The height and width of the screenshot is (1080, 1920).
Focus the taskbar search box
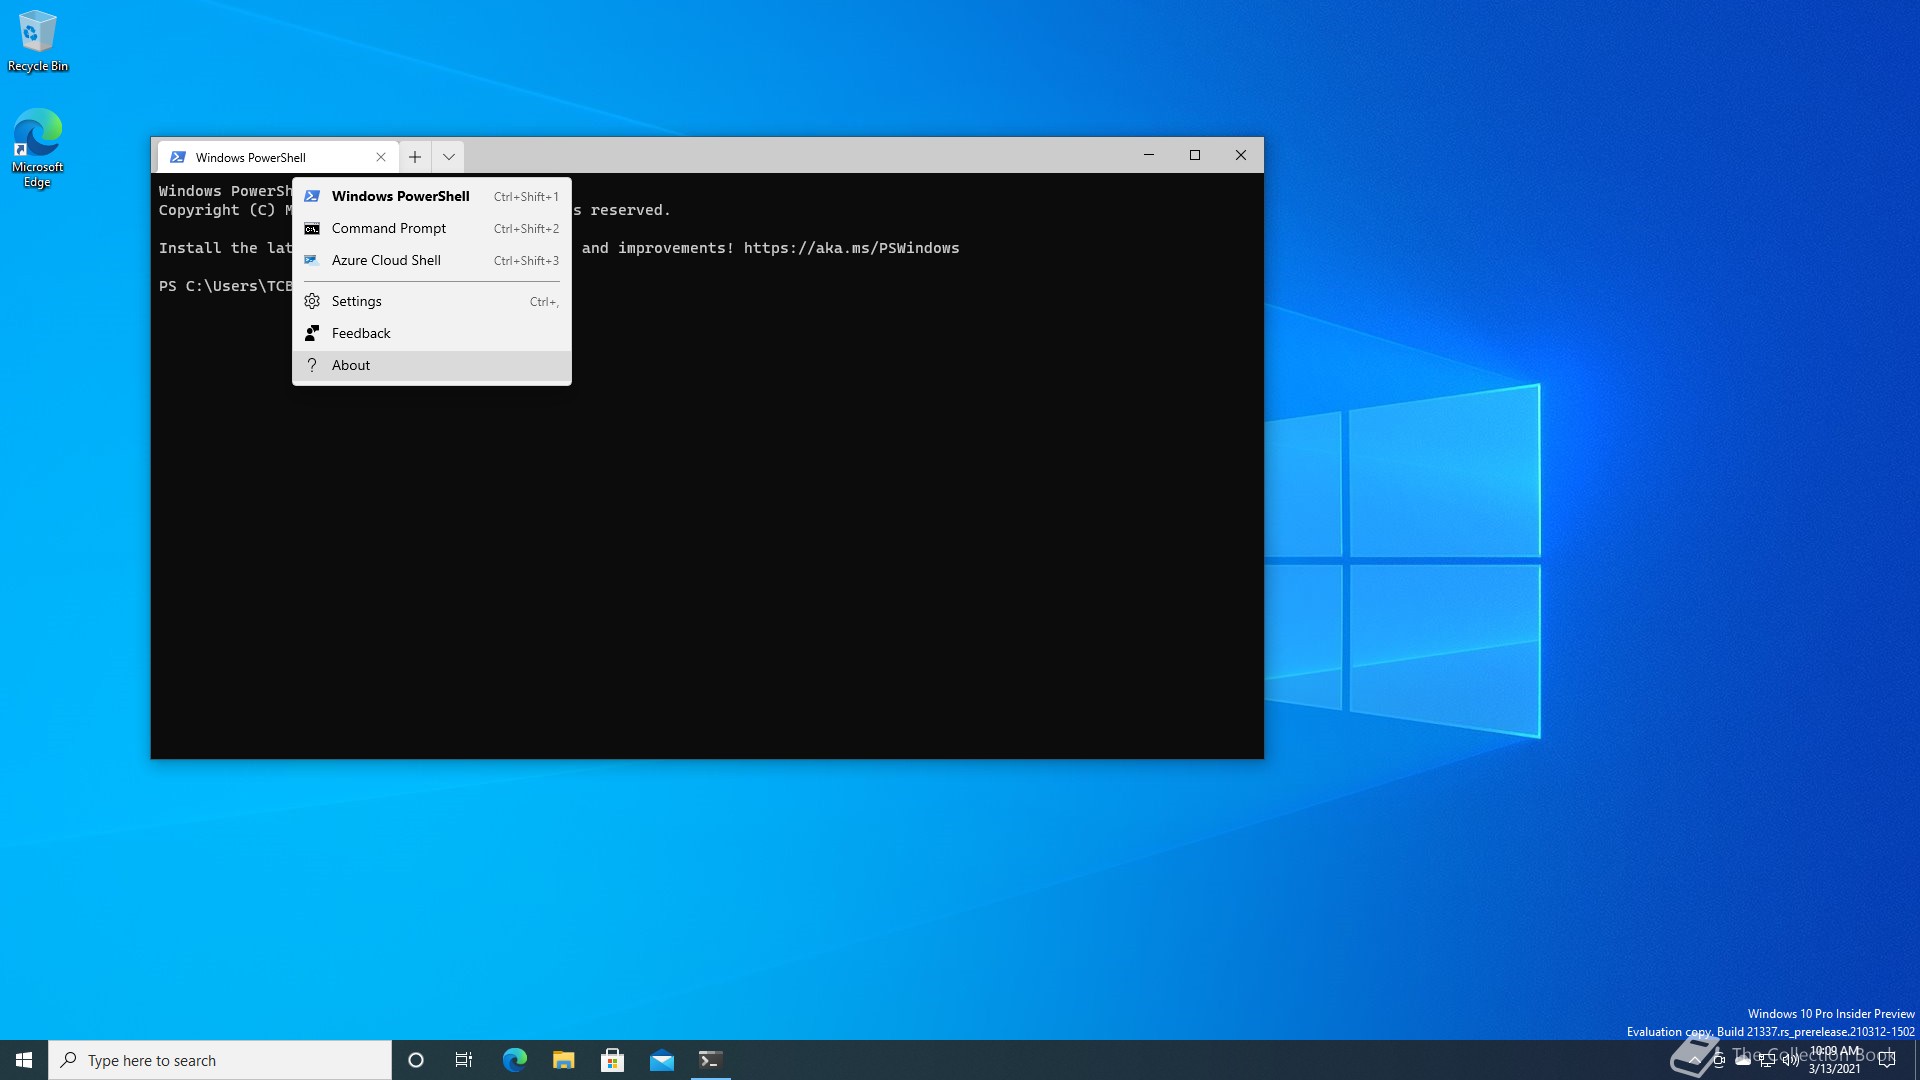220,1060
